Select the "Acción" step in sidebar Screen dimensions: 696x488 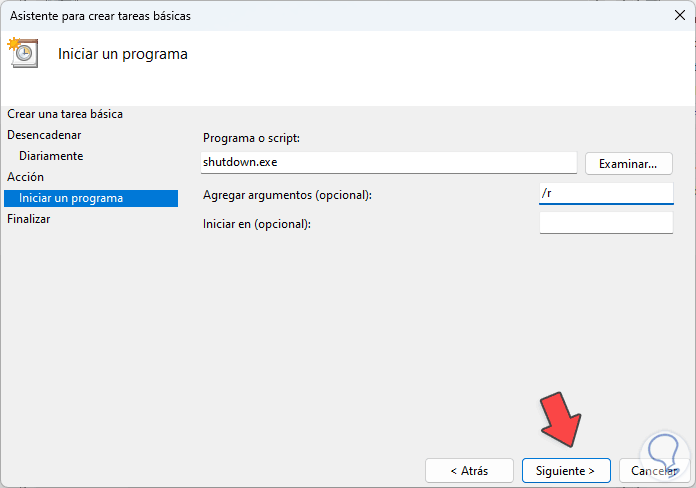(x=25, y=177)
